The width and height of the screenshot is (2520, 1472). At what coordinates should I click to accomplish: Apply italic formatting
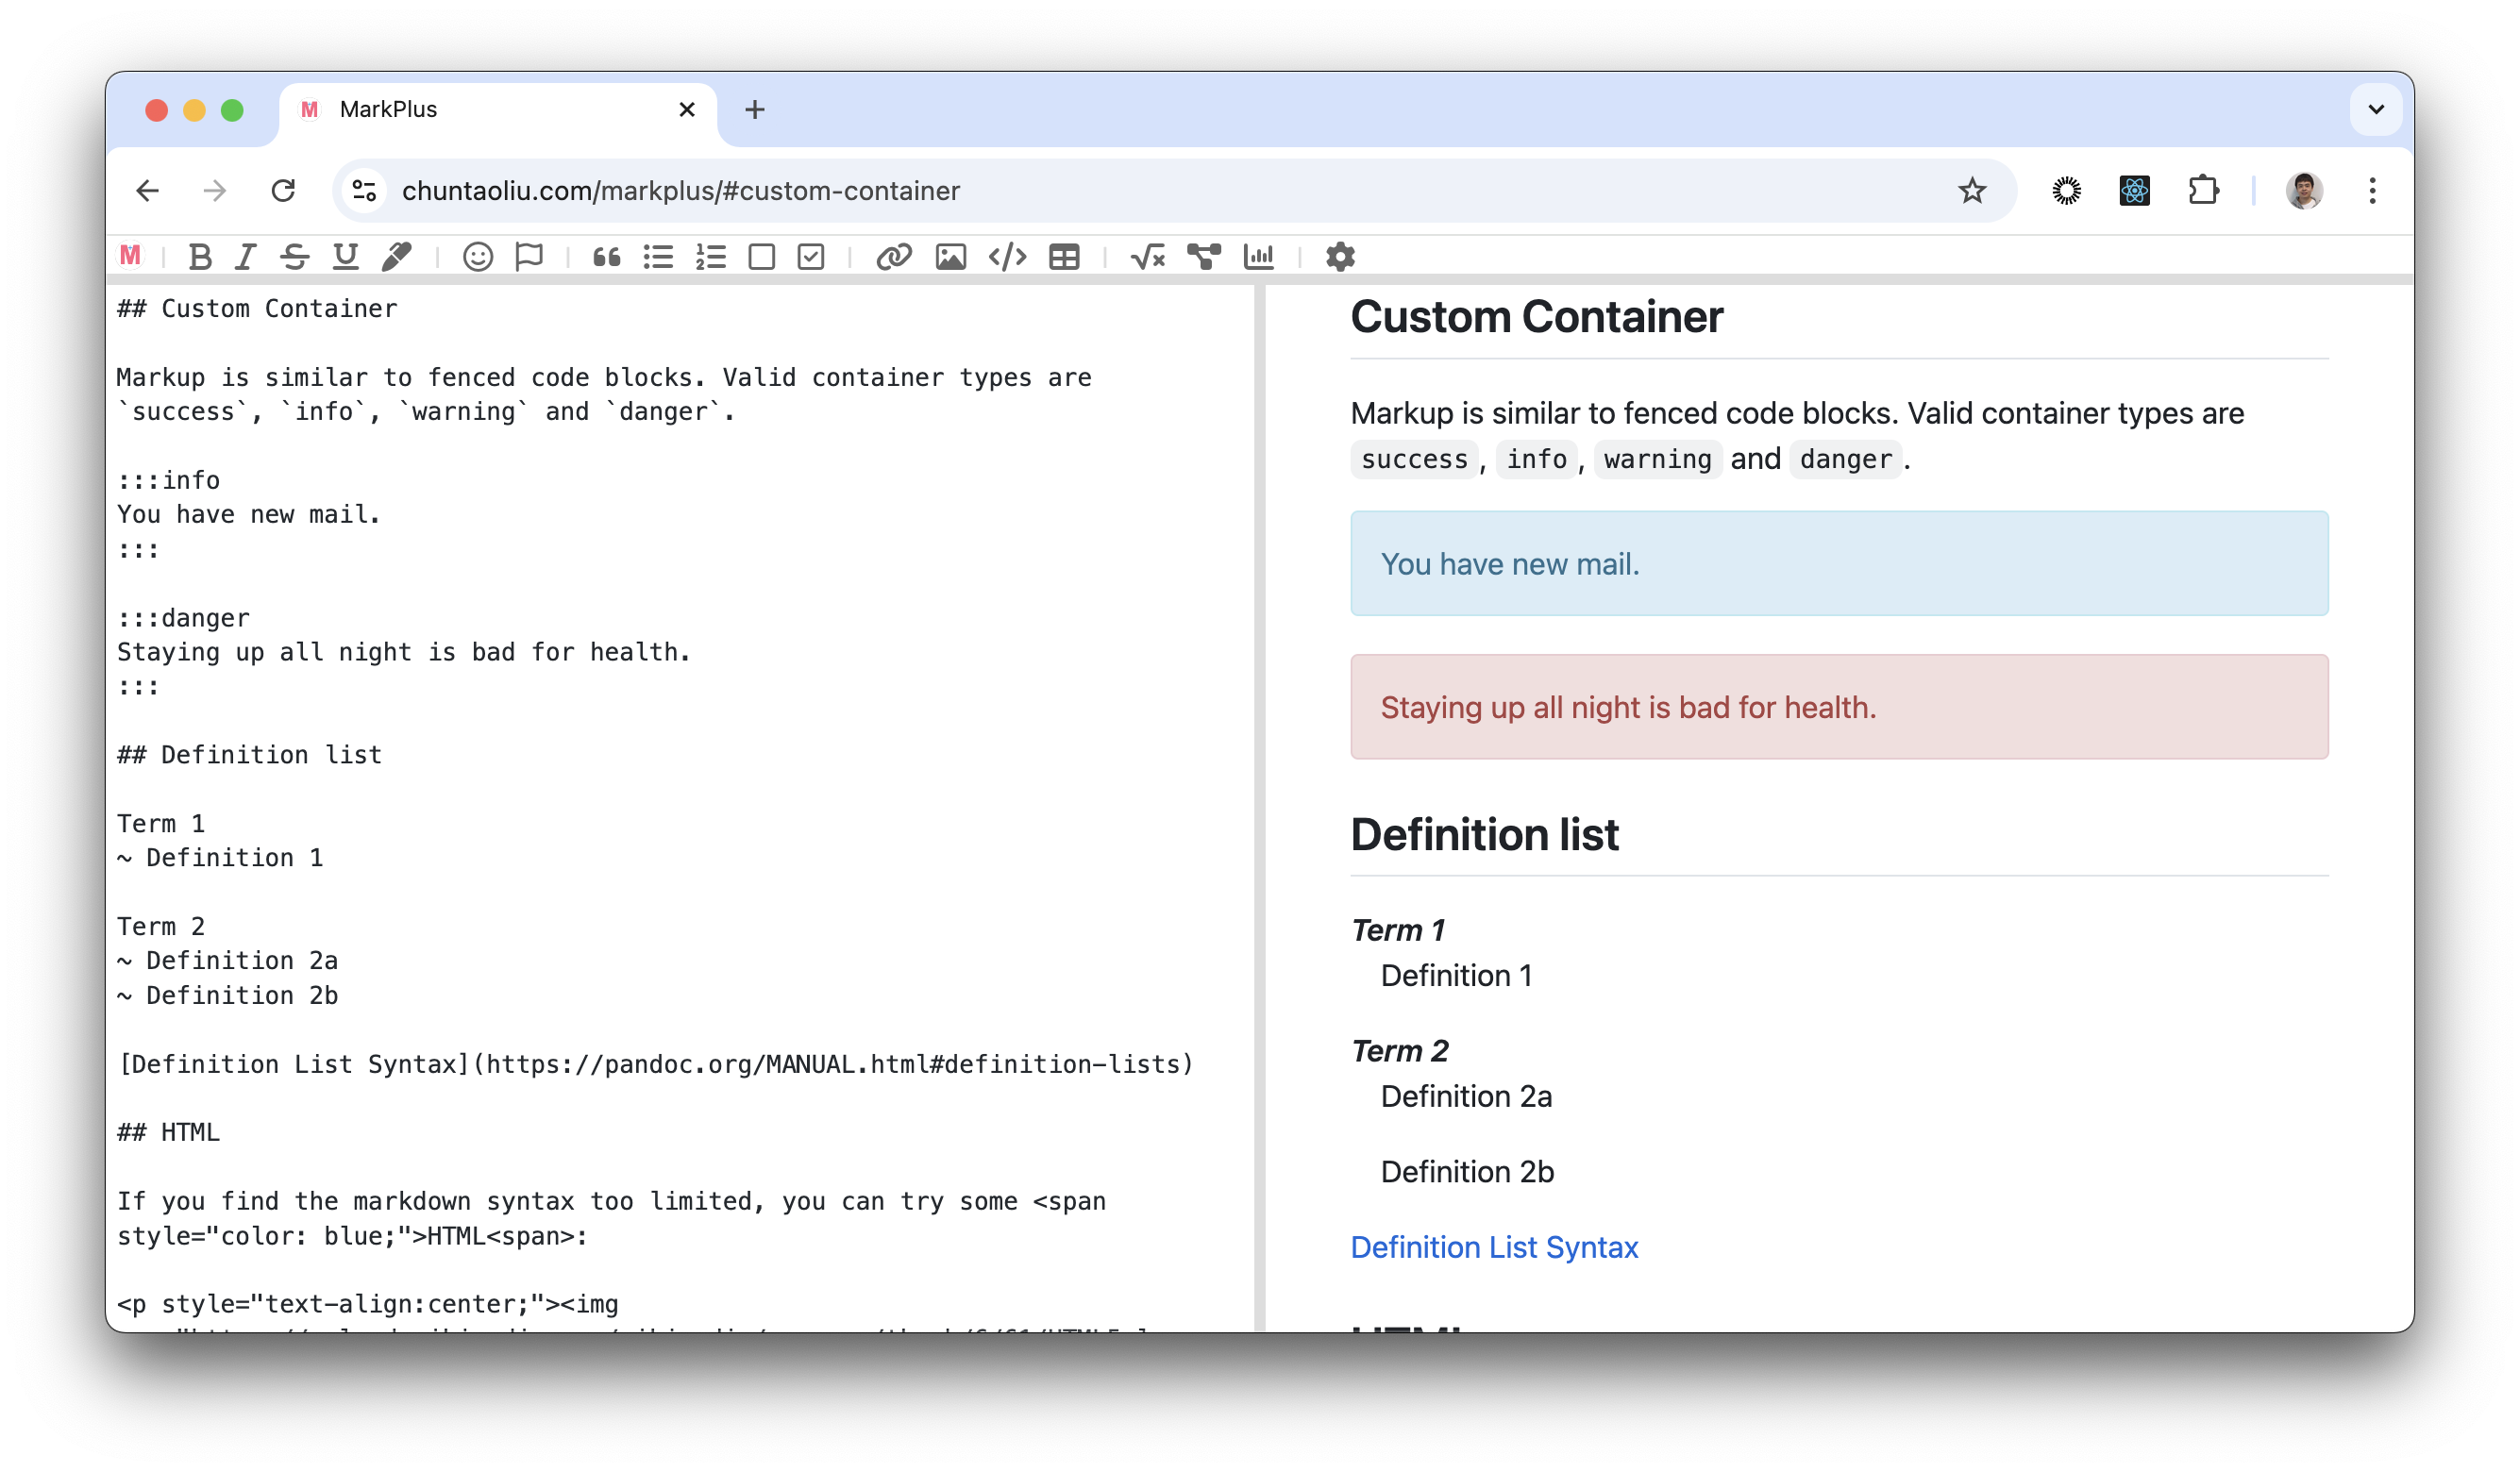coord(246,257)
